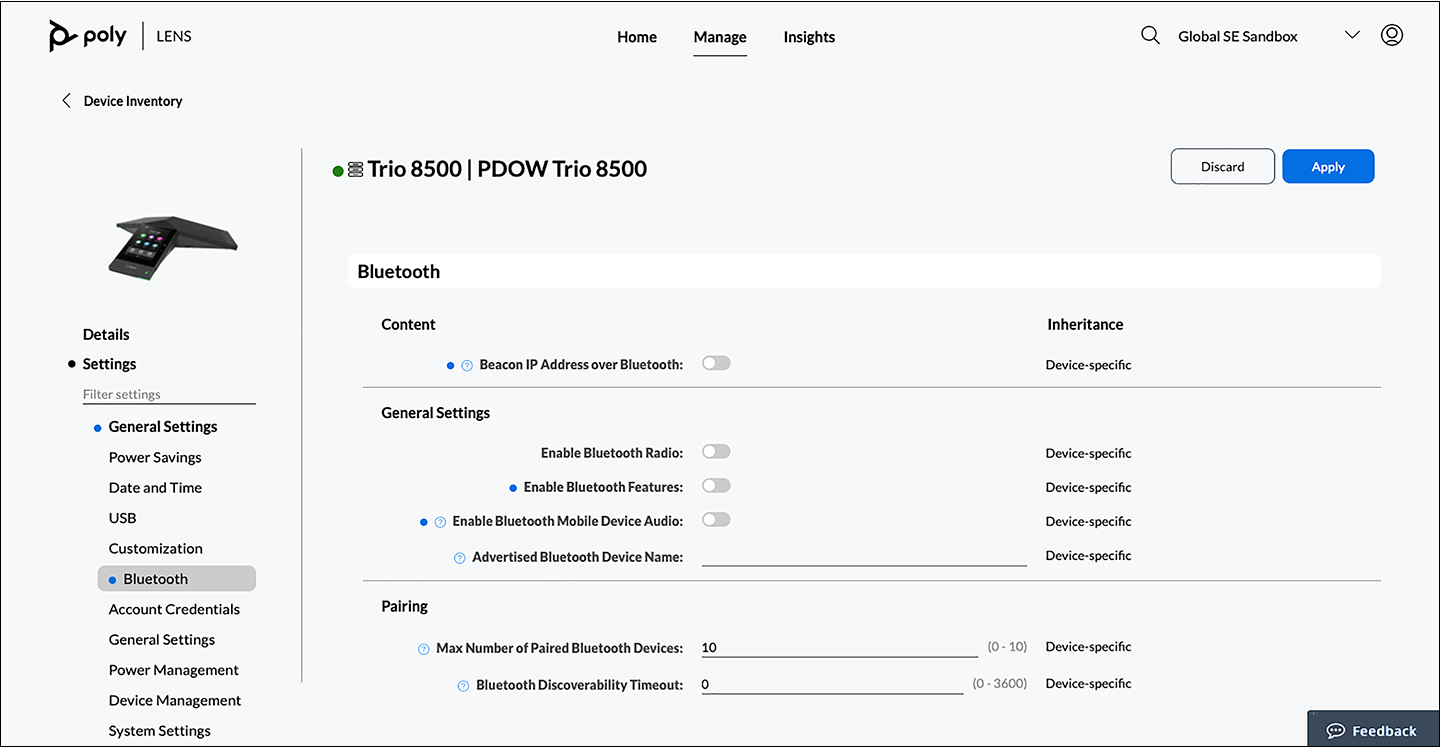The image size is (1440, 747).
Task: Click help icon for Max Number of Paired Devices
Action: (423, 649)
